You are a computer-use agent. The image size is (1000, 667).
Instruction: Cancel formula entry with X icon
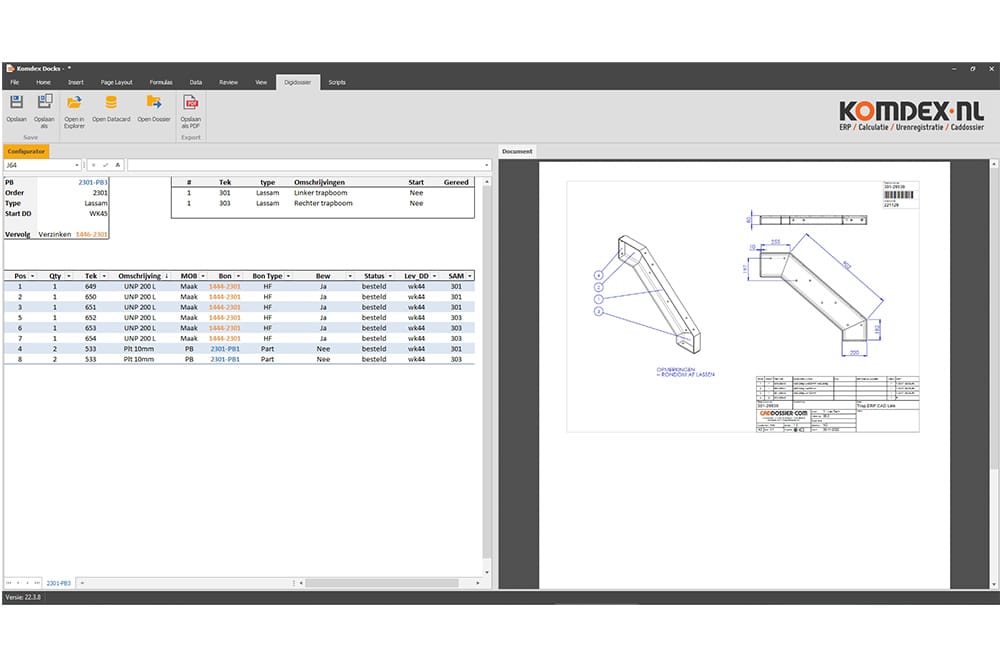pos(93,165)
